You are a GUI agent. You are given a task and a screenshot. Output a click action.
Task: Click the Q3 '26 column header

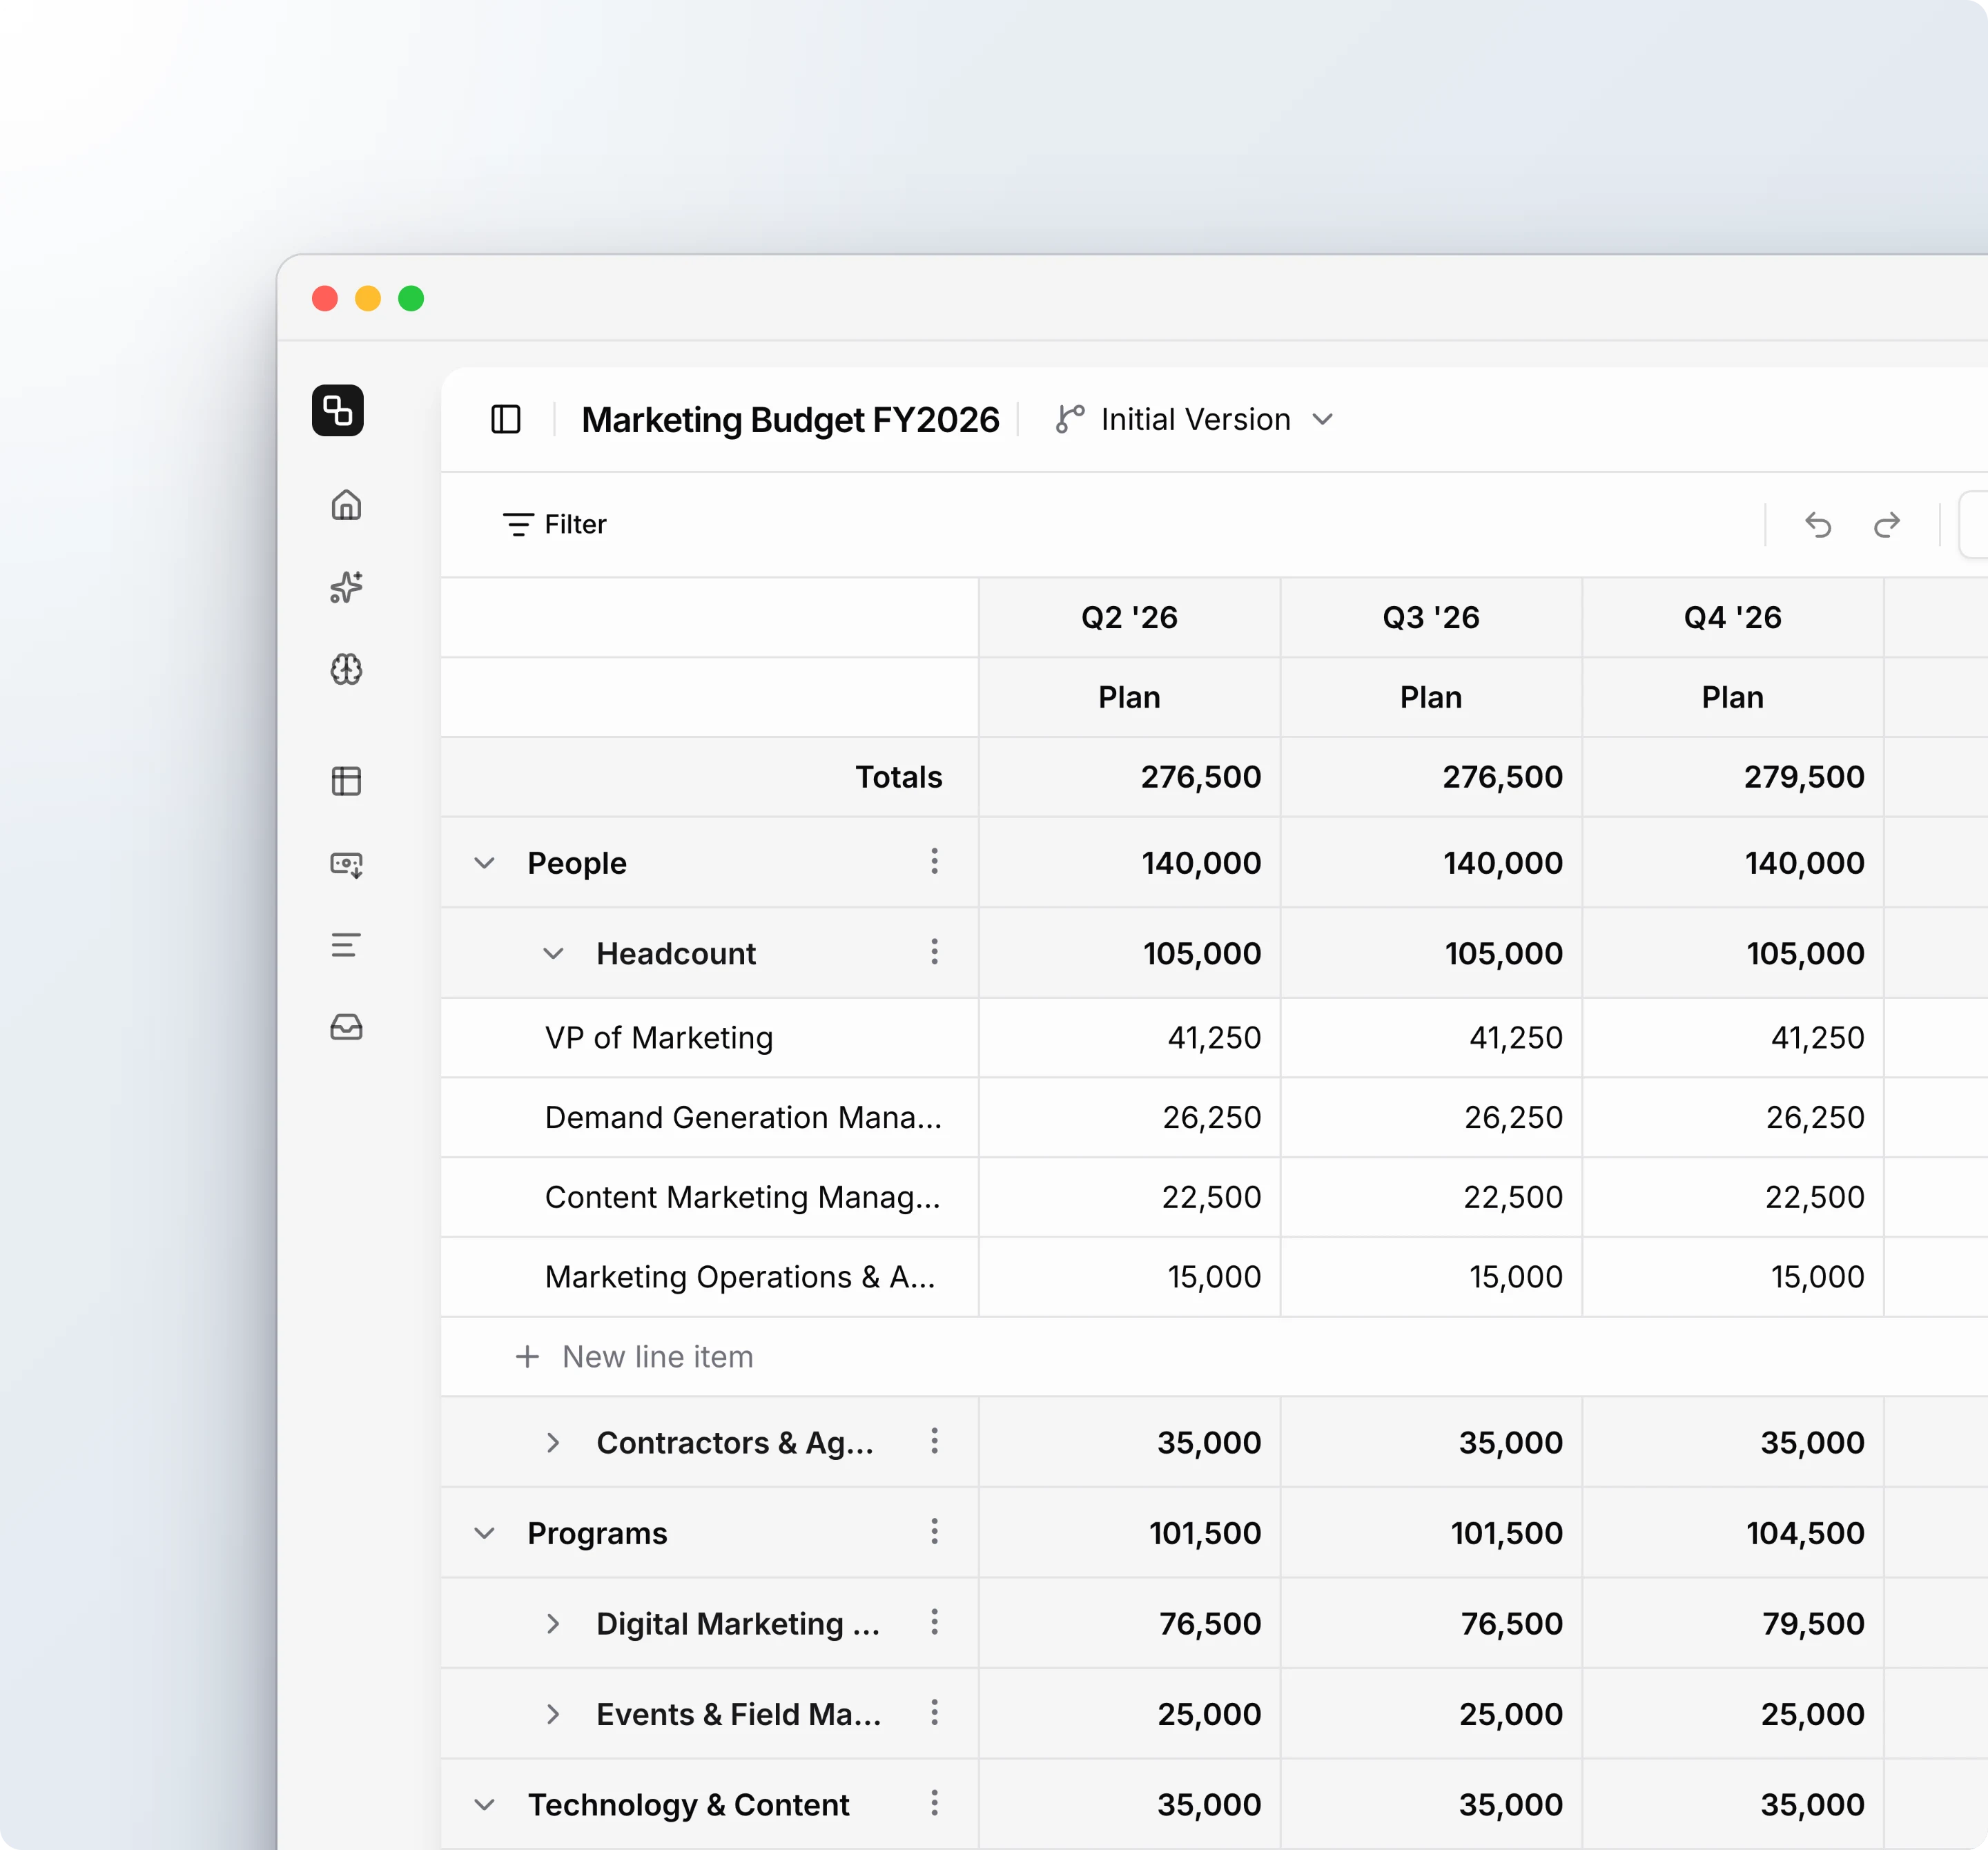click(1431, 617)
